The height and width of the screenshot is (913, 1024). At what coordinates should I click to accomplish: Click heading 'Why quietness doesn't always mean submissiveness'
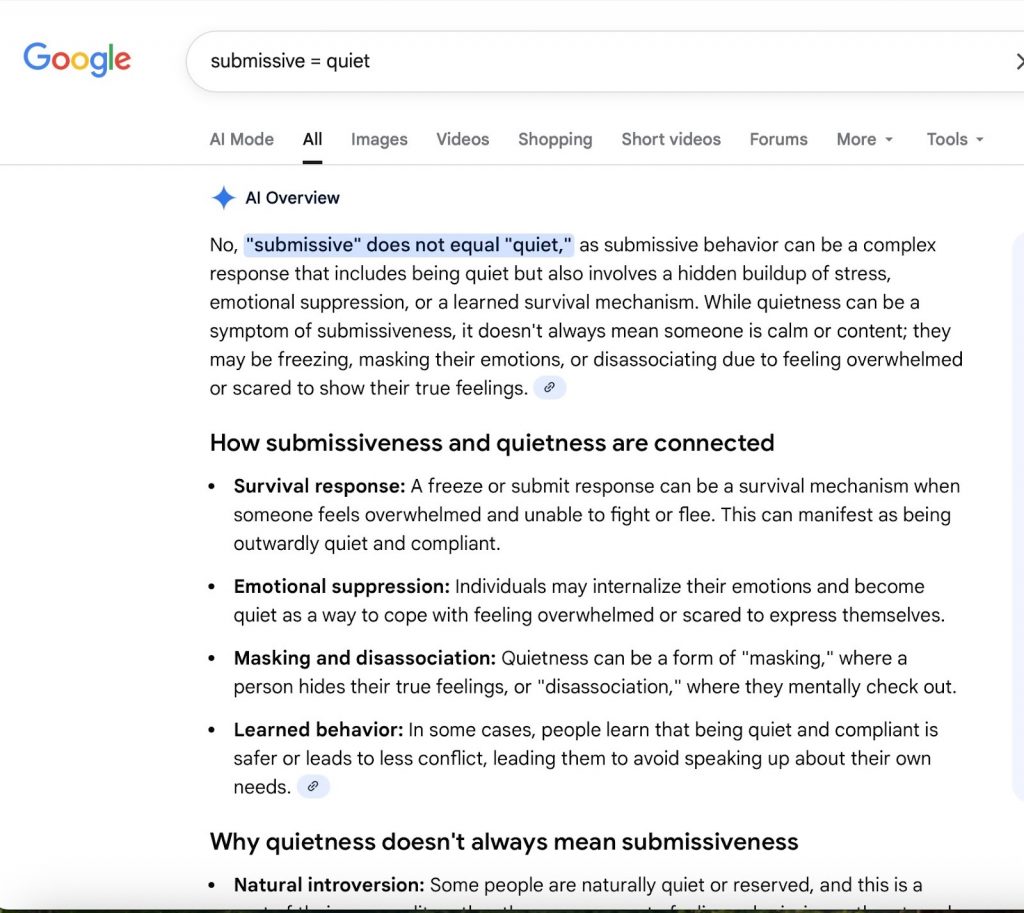point(504,841)
